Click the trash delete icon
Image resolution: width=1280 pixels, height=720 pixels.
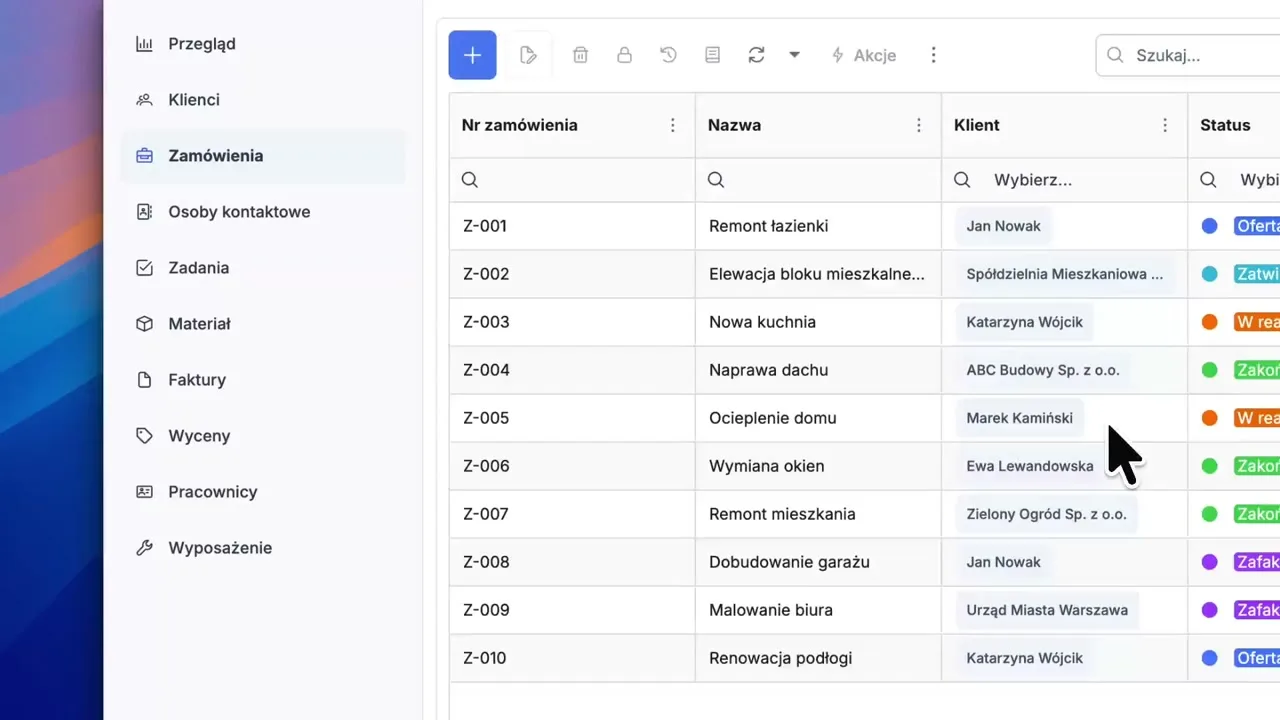click(x=580, y=55)
